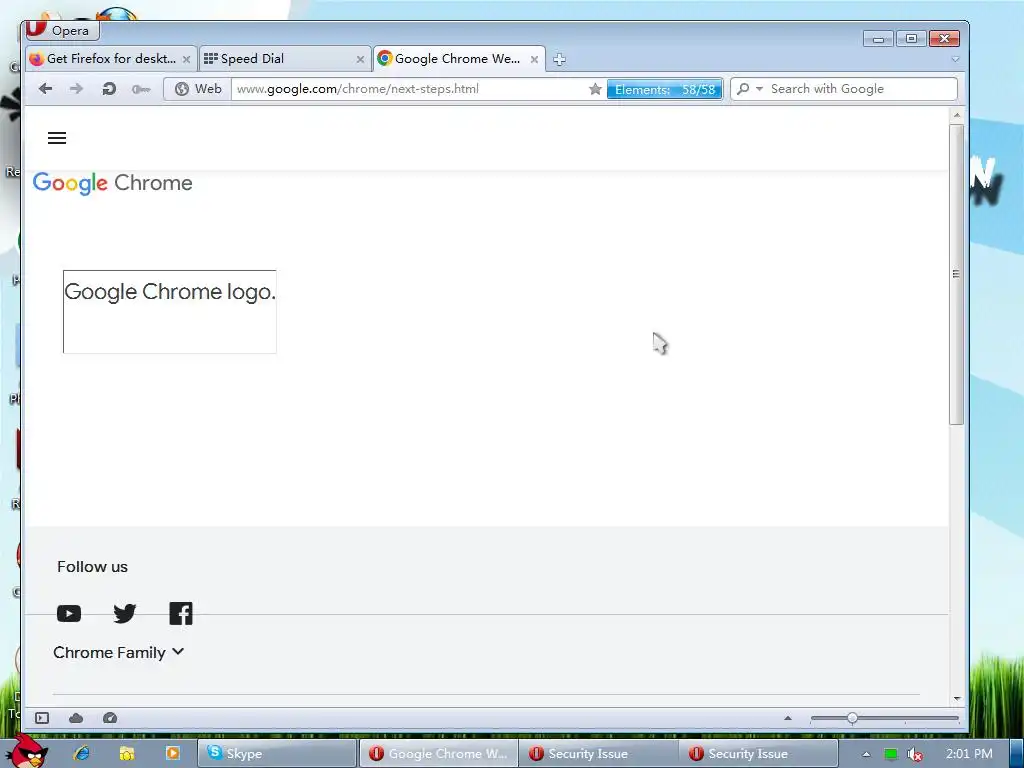Screen dimensions: 1024x768
Task: Click the muted volume tray icon
Action: click(x=915, y=754)
